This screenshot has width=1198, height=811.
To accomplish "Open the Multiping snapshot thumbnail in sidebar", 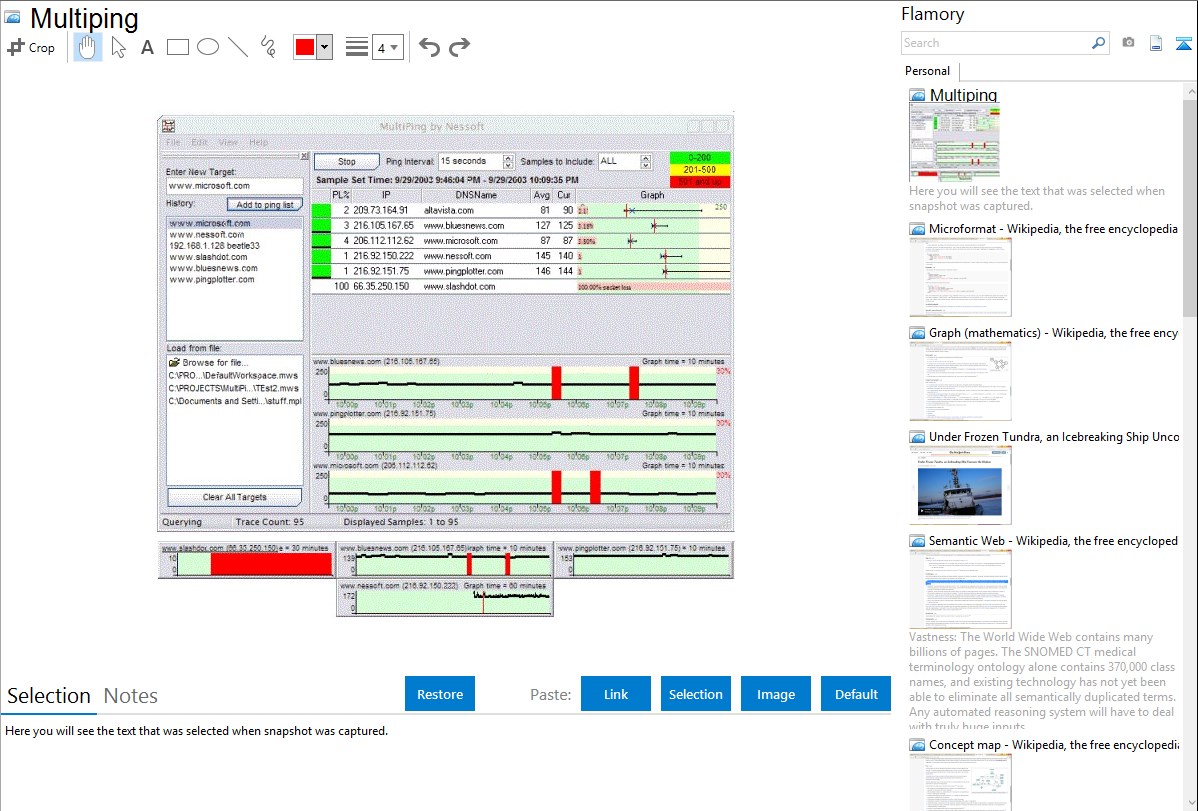I will tap(954, 142).
